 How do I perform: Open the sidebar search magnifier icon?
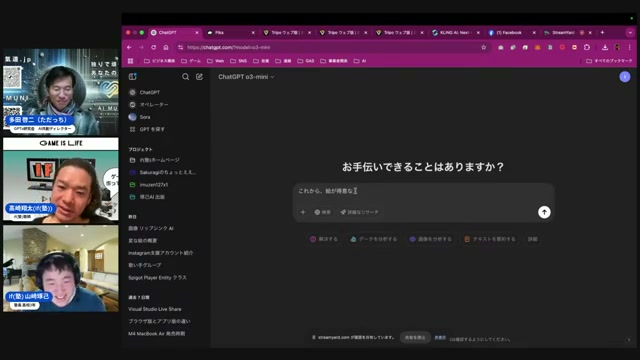[x=185, y=77]
